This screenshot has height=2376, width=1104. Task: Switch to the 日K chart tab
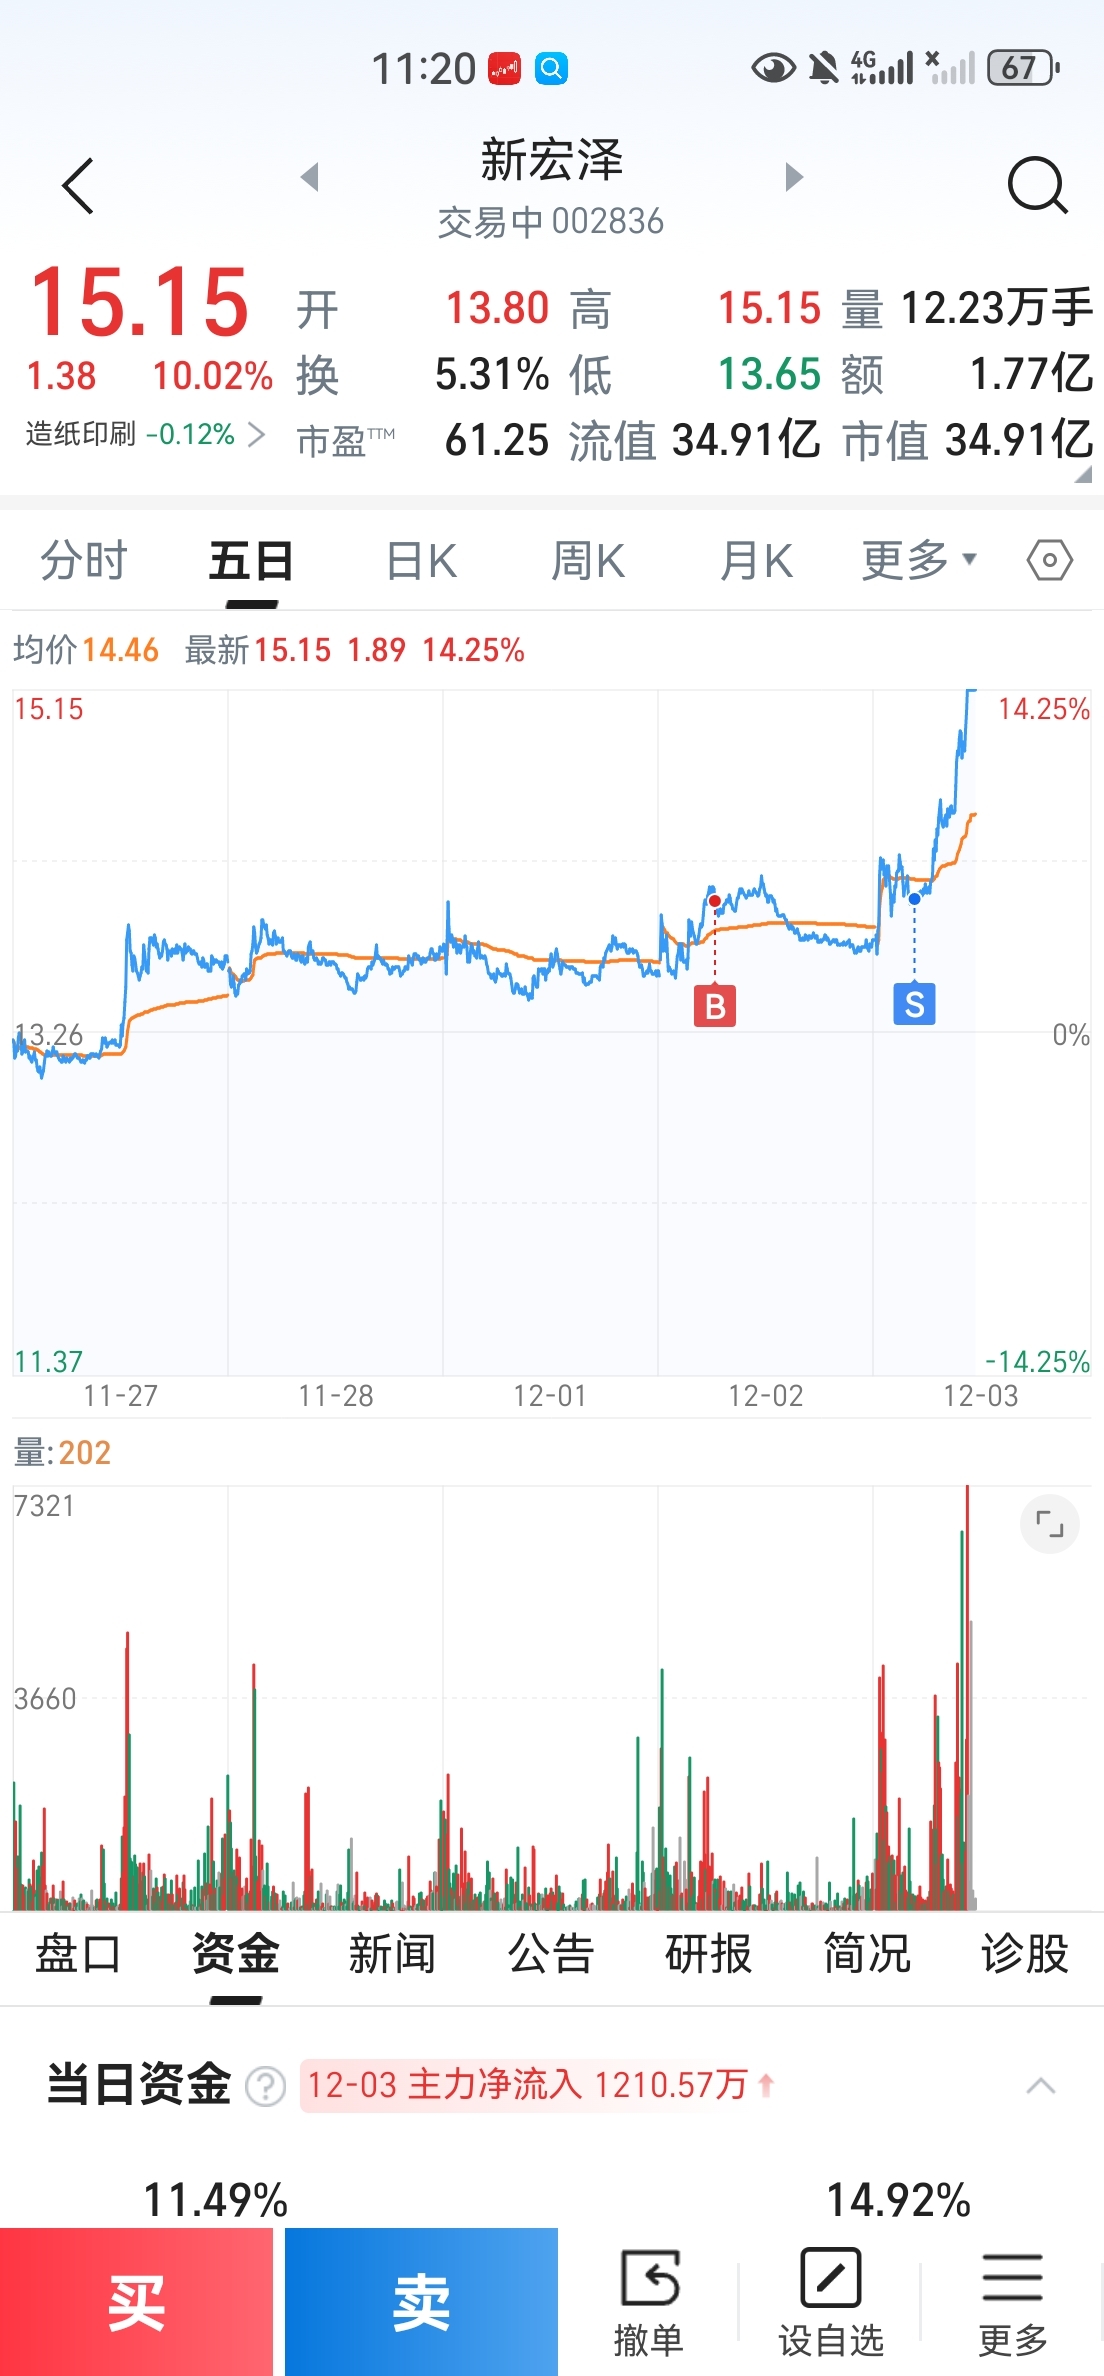tap(421, 561)
